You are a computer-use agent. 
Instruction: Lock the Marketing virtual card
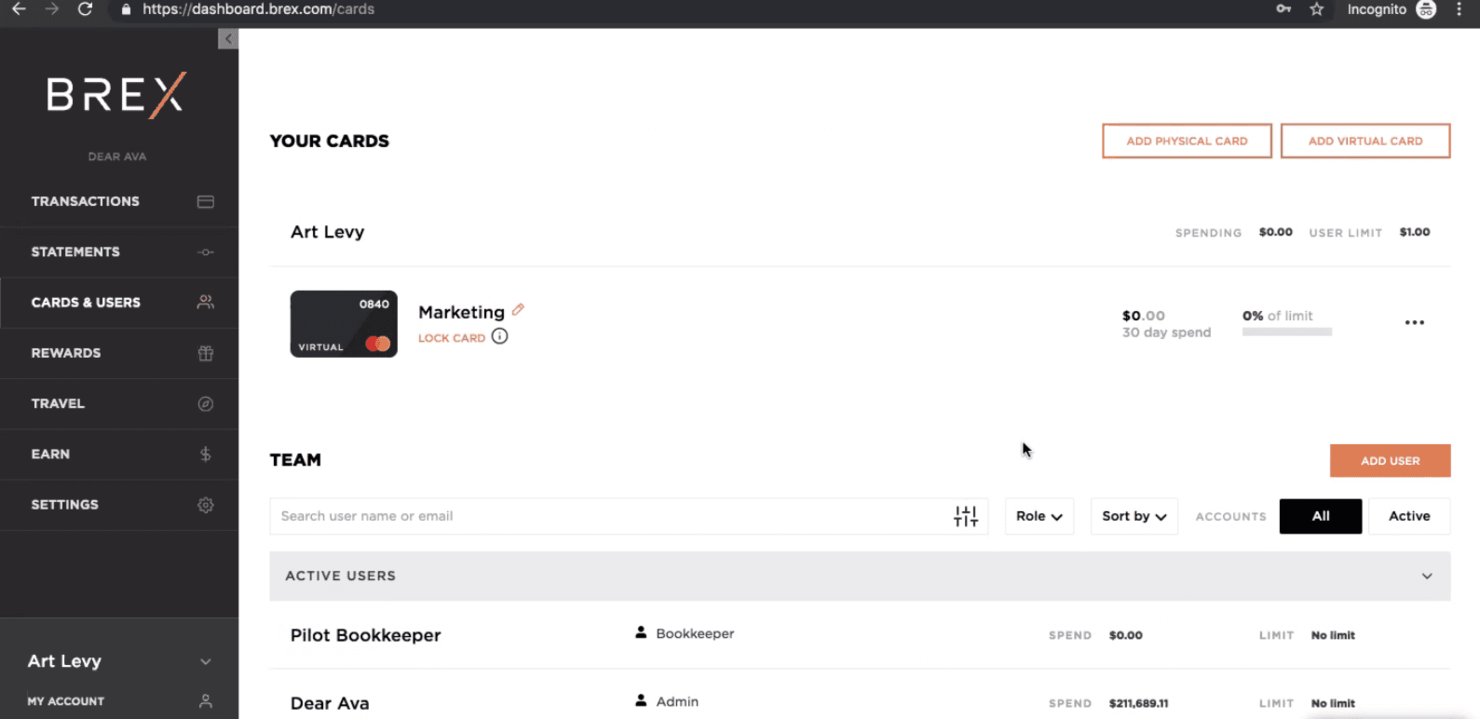451,338
